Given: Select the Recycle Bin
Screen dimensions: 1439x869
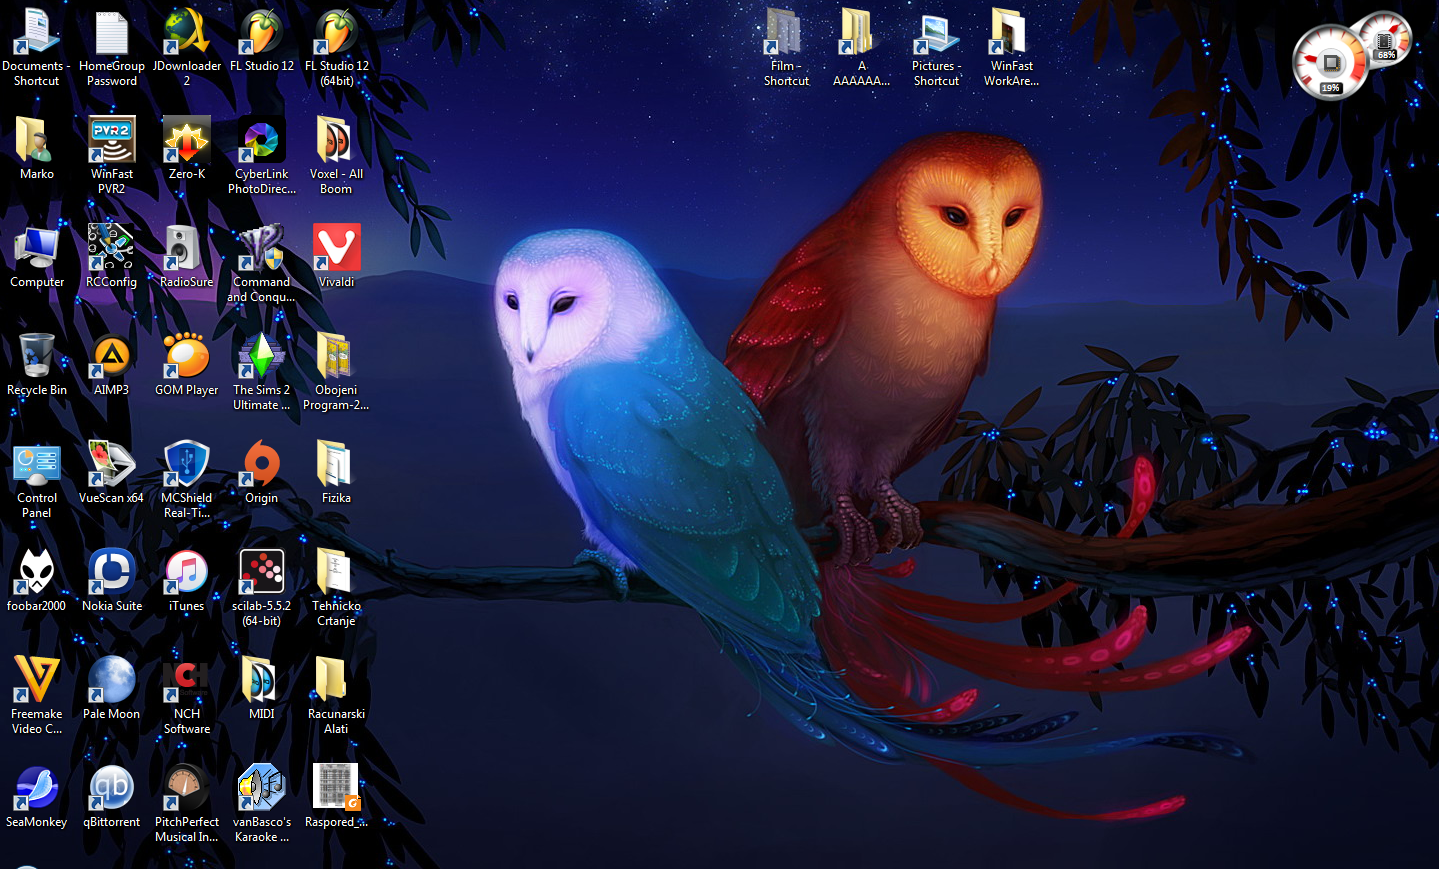Looking at the screenshot, I should click(x=37, y=355).
